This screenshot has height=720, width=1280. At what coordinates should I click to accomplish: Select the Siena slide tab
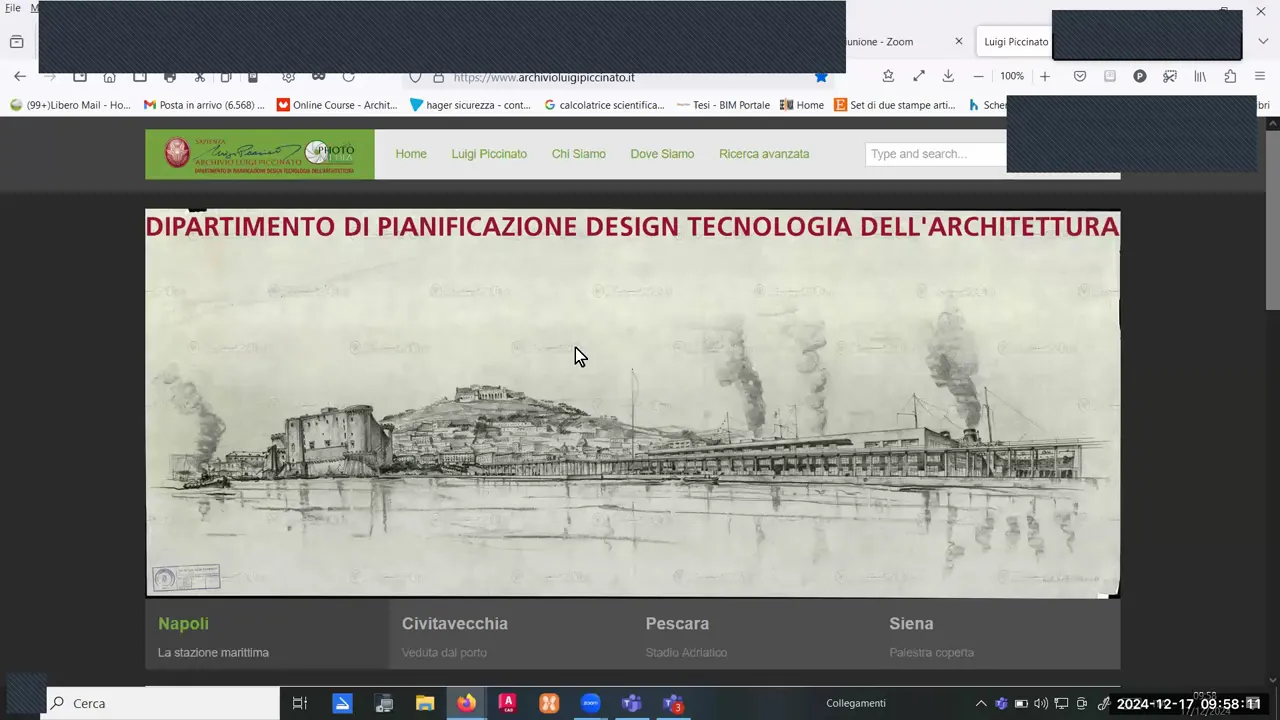(998, 634)
